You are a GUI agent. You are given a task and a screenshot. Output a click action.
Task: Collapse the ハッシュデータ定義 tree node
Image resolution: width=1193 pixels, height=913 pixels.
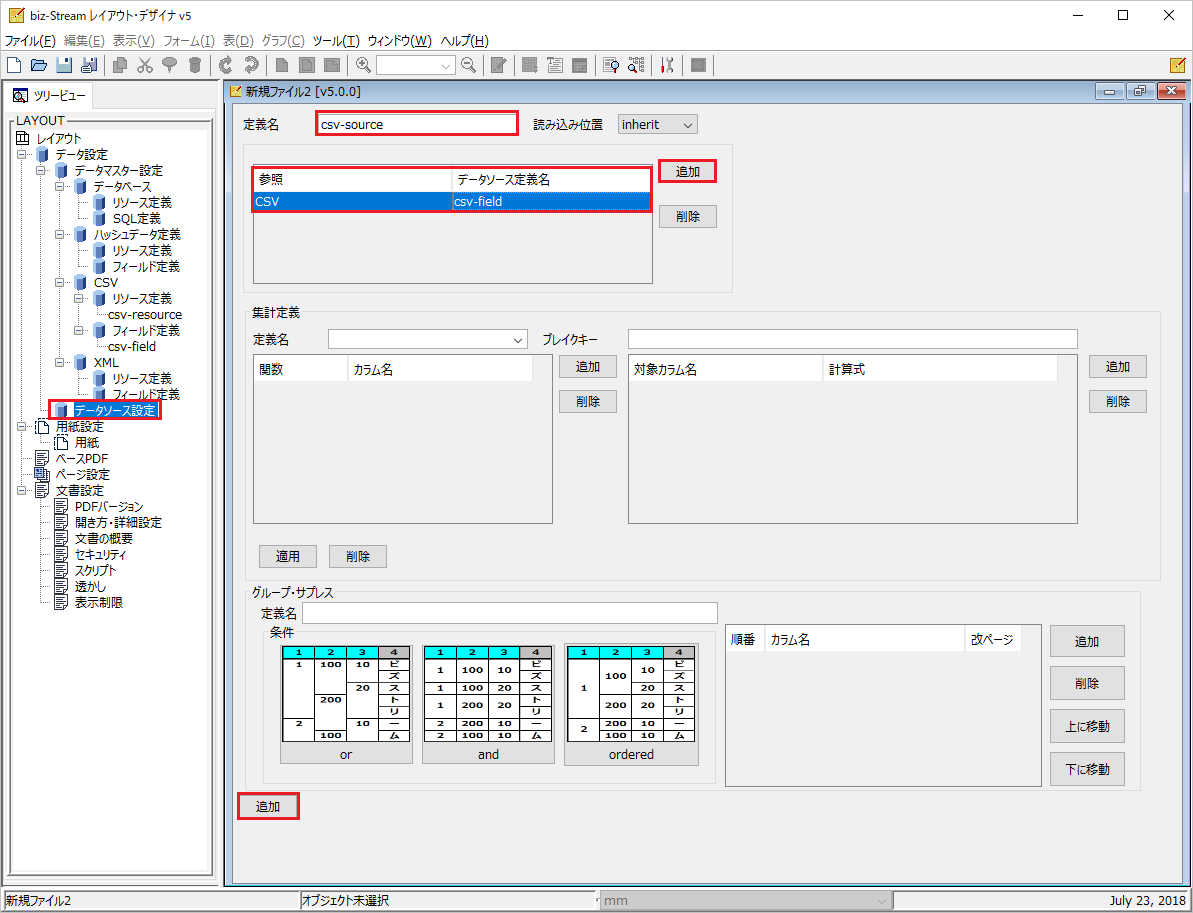60,234
